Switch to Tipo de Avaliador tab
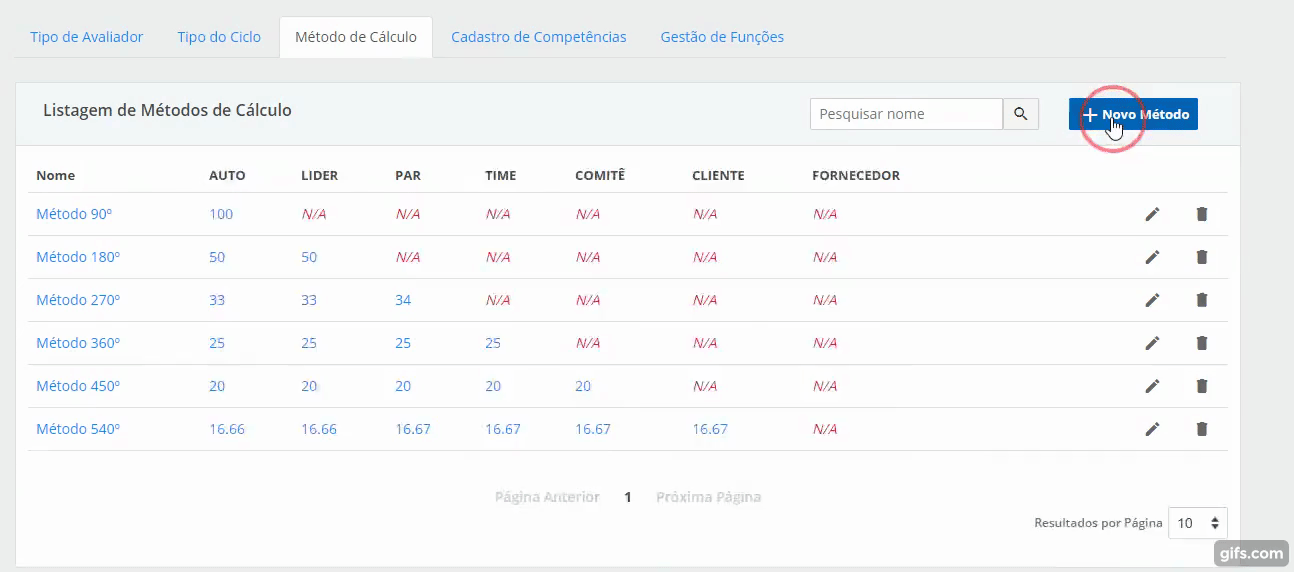Viewport: 1294px width, 572px height. coord(87,37)
